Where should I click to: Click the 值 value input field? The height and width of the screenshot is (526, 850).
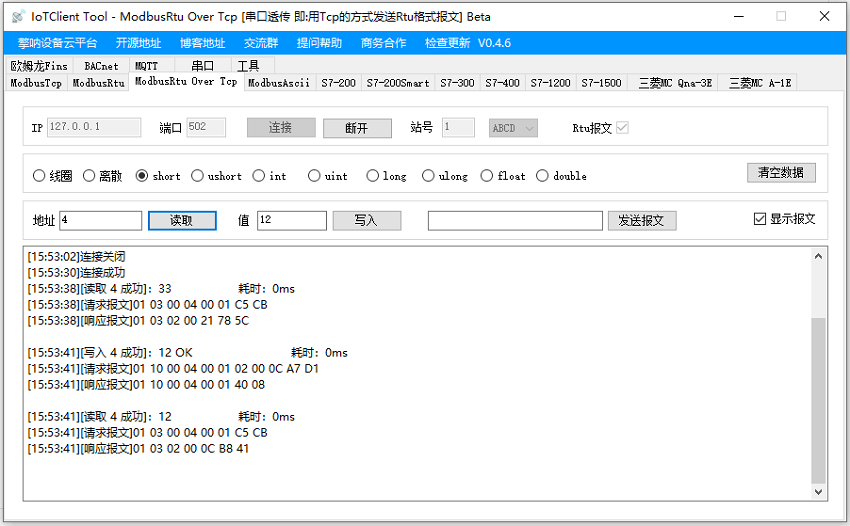pos(292,221)
